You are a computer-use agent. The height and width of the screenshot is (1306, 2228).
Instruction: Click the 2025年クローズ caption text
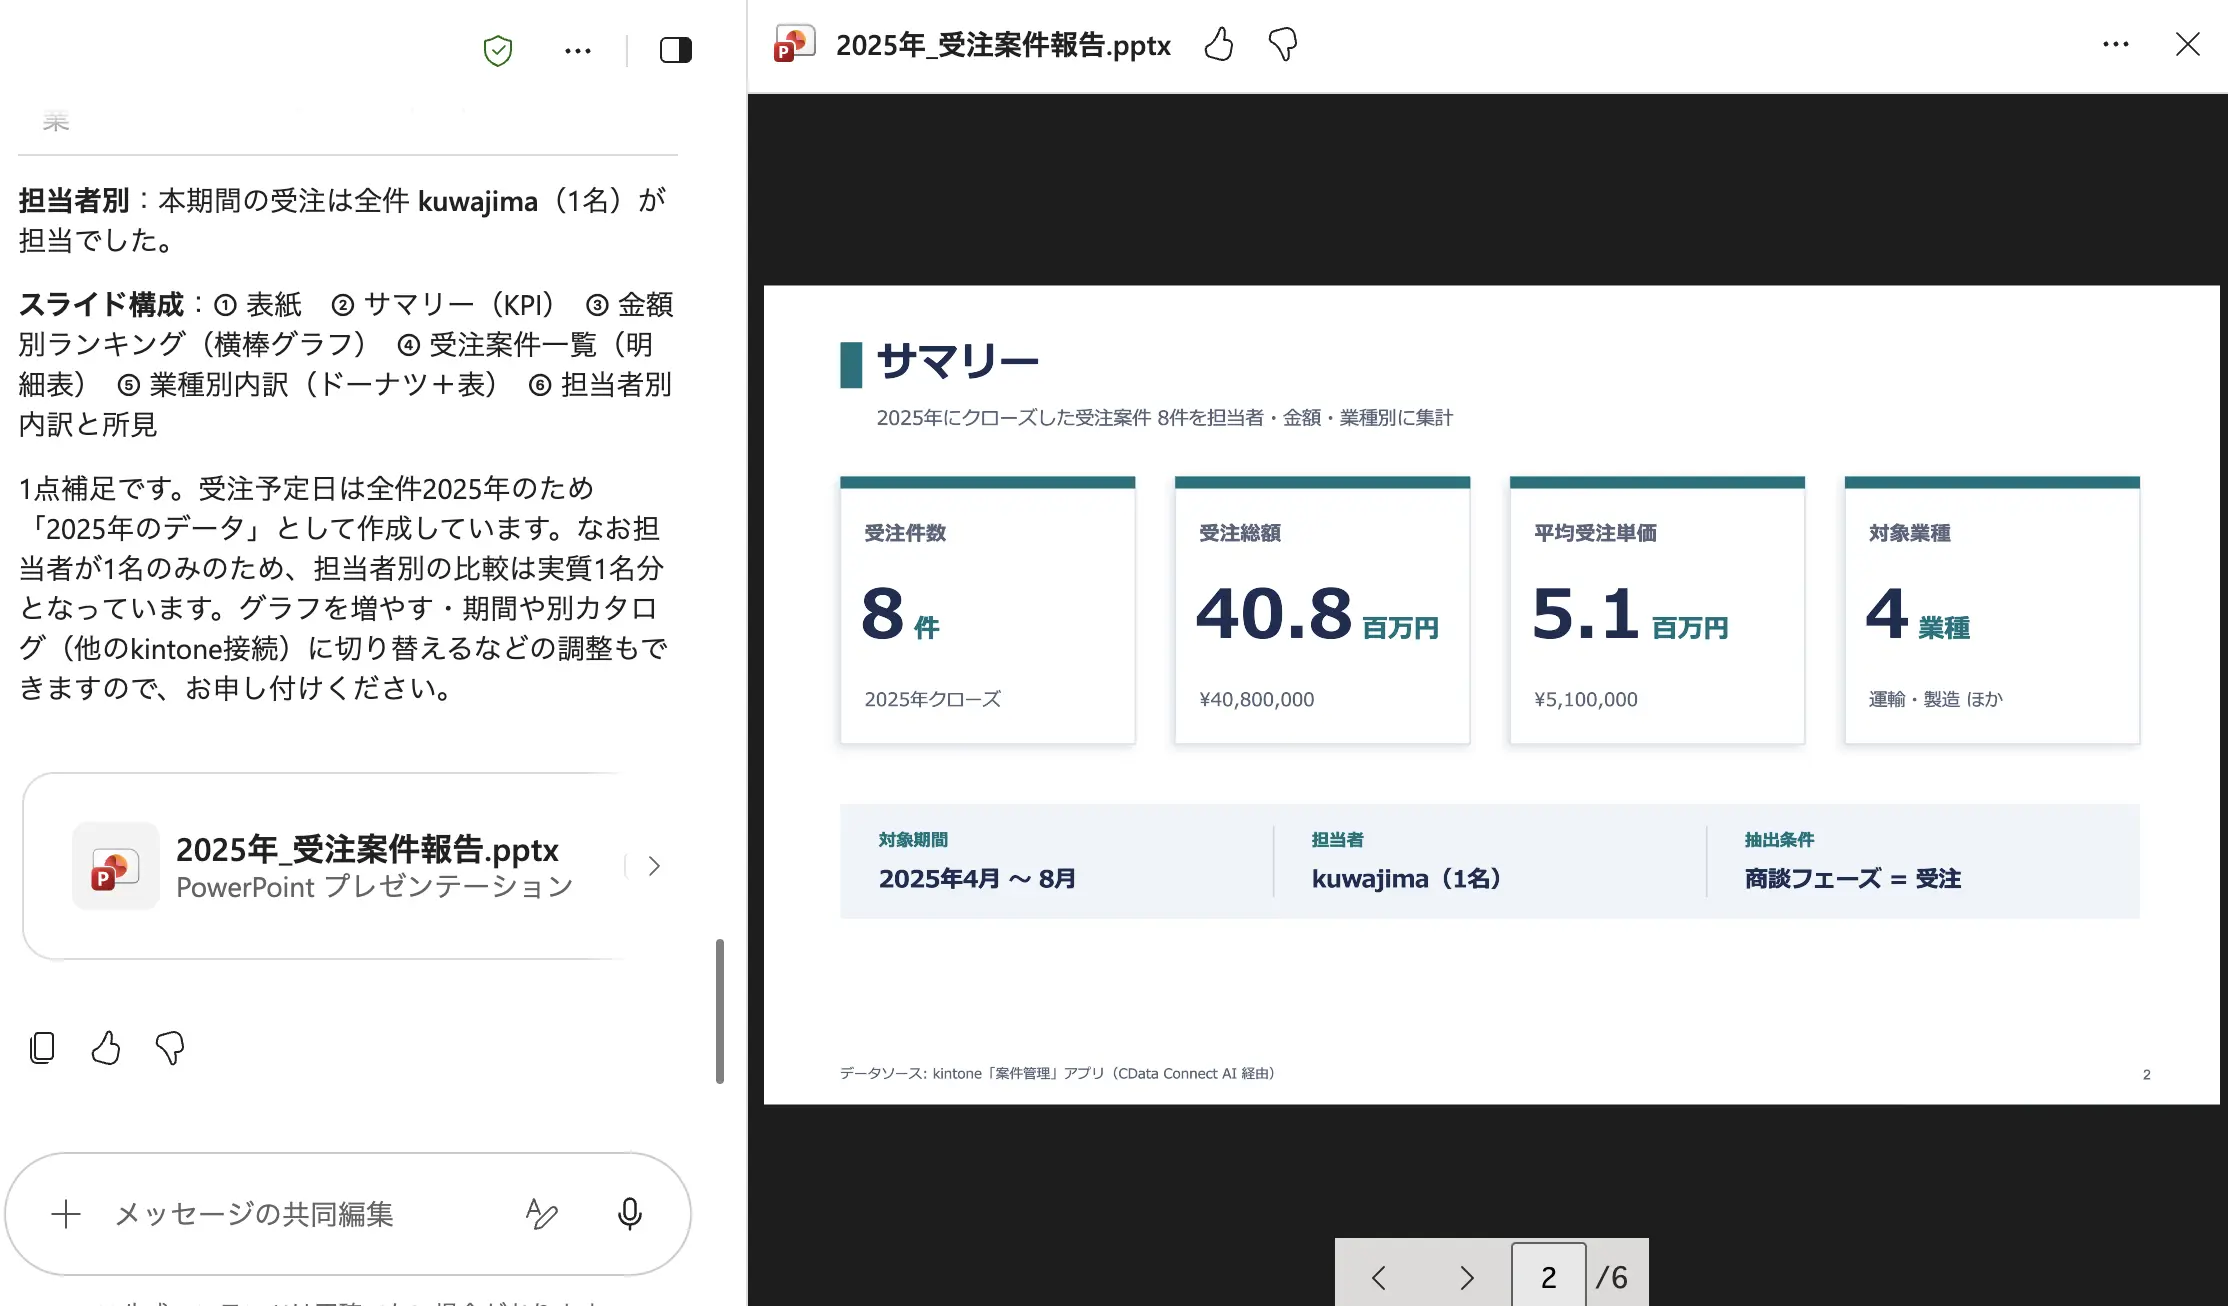pyautogui.click(x=933, y=699)
